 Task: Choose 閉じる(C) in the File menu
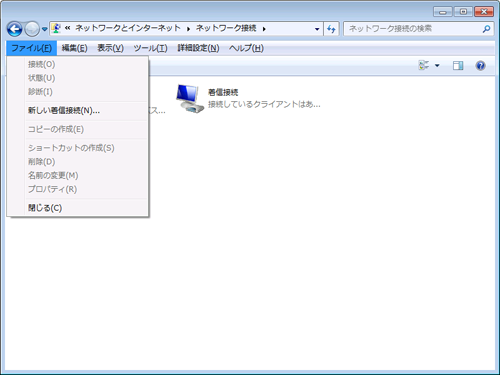(x=78, y=208)
